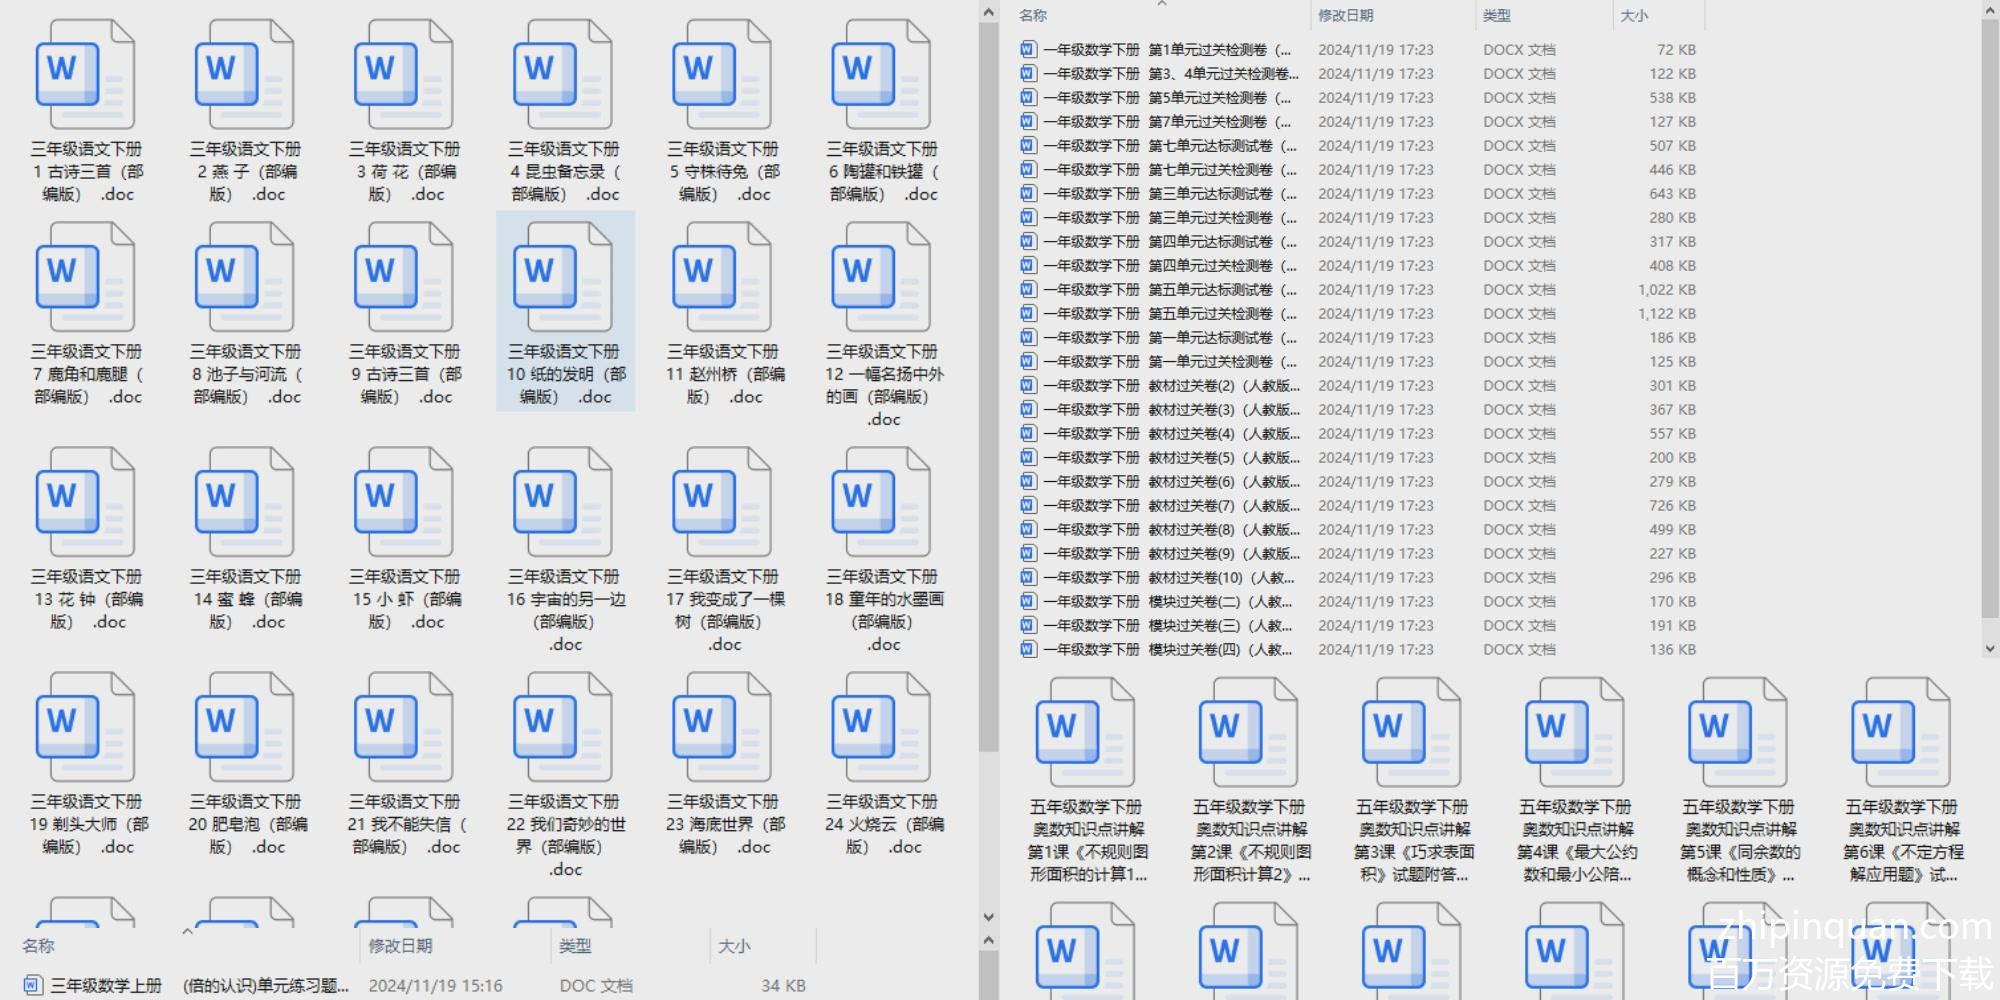
Task: Select the 15 小虾 Word file
Action: [403, 502]
